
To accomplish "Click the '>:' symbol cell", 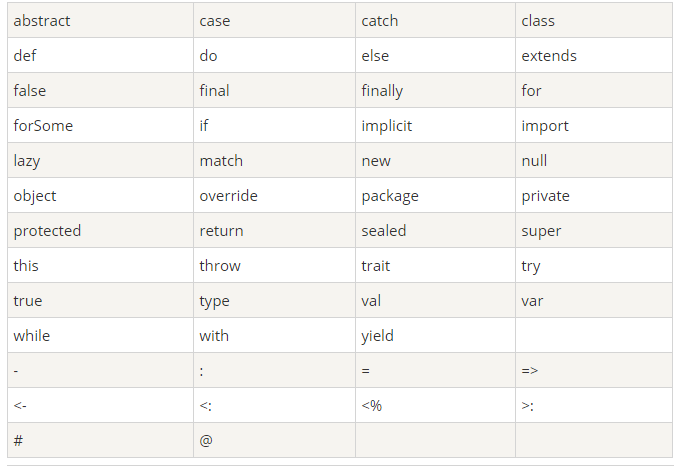I will [x=594, y=405].
